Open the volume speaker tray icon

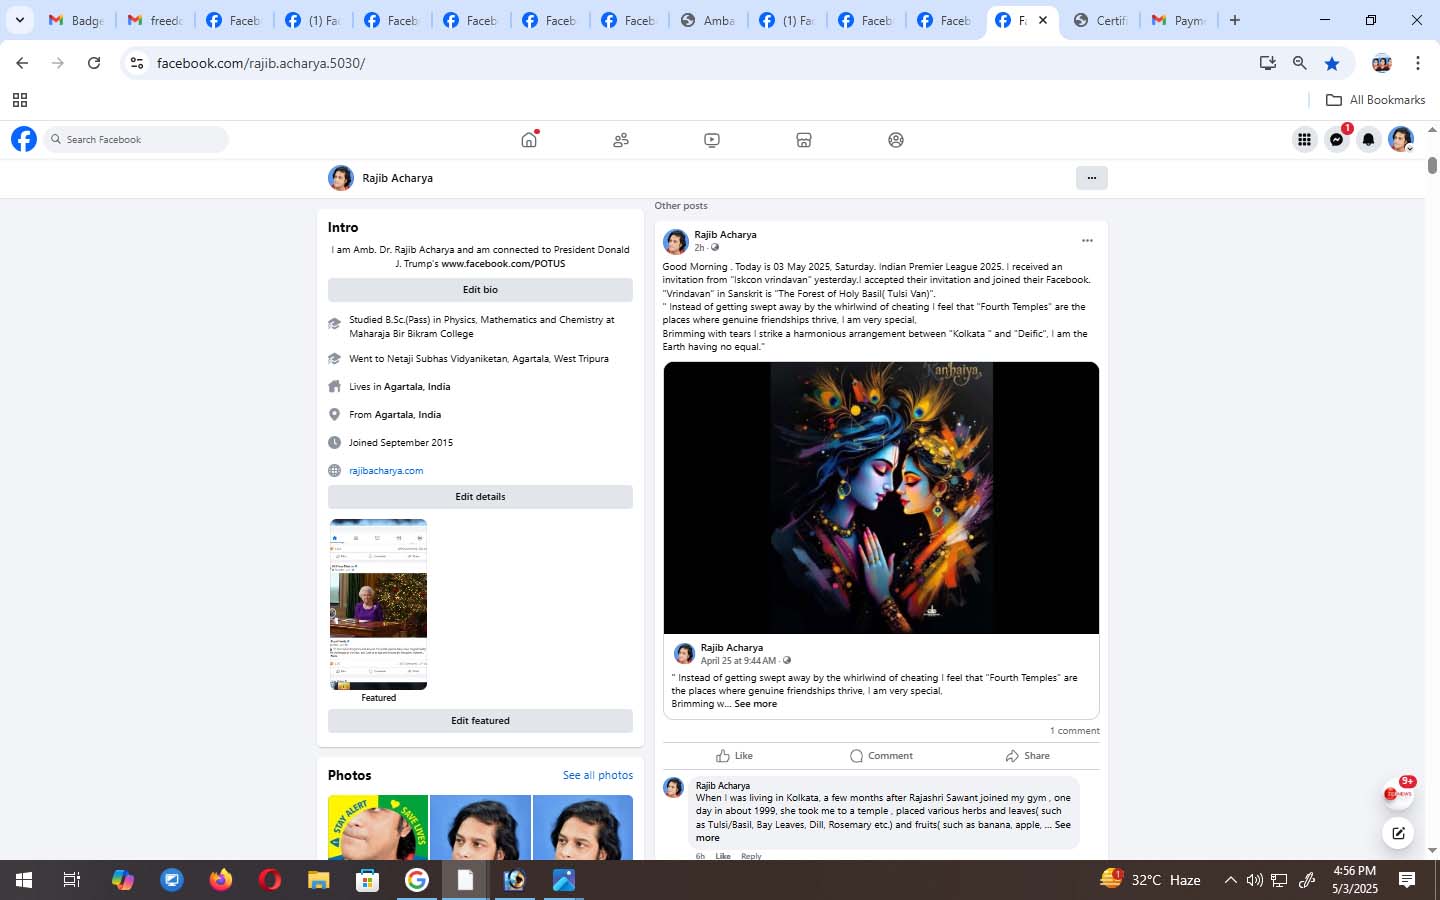click(x=1254, y=880)
